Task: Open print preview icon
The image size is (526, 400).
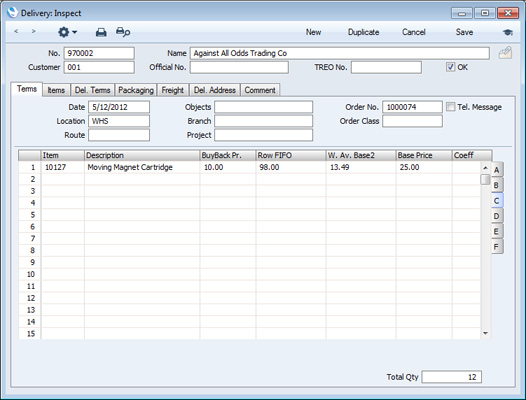Action: [x=123, y=32]
